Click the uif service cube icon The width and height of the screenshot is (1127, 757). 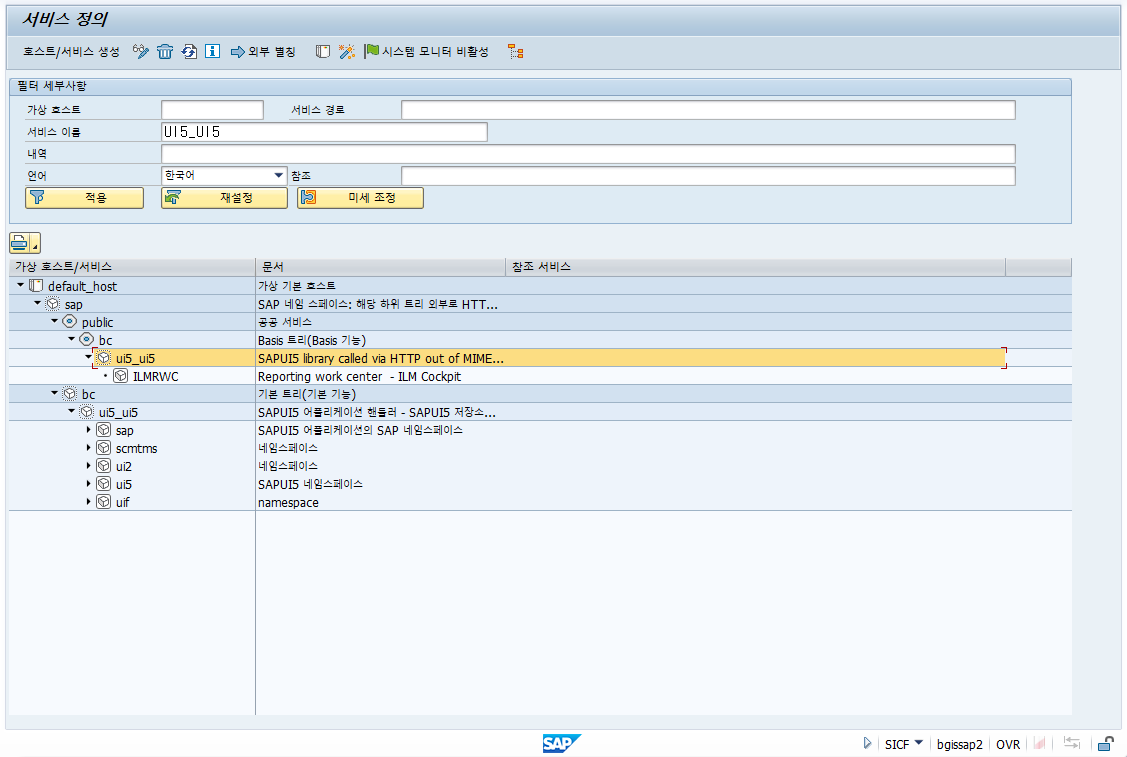coord(104,502)
